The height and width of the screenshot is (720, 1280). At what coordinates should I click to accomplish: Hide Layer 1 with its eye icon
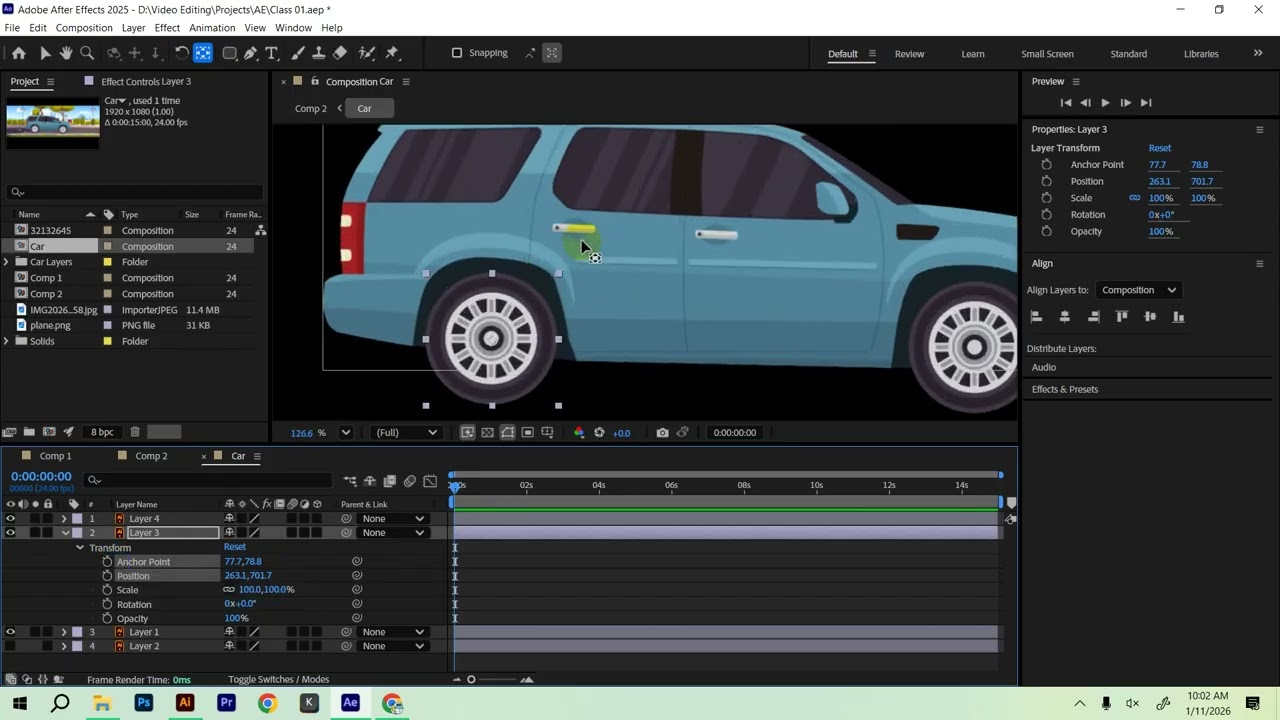(x=10, y=632)
